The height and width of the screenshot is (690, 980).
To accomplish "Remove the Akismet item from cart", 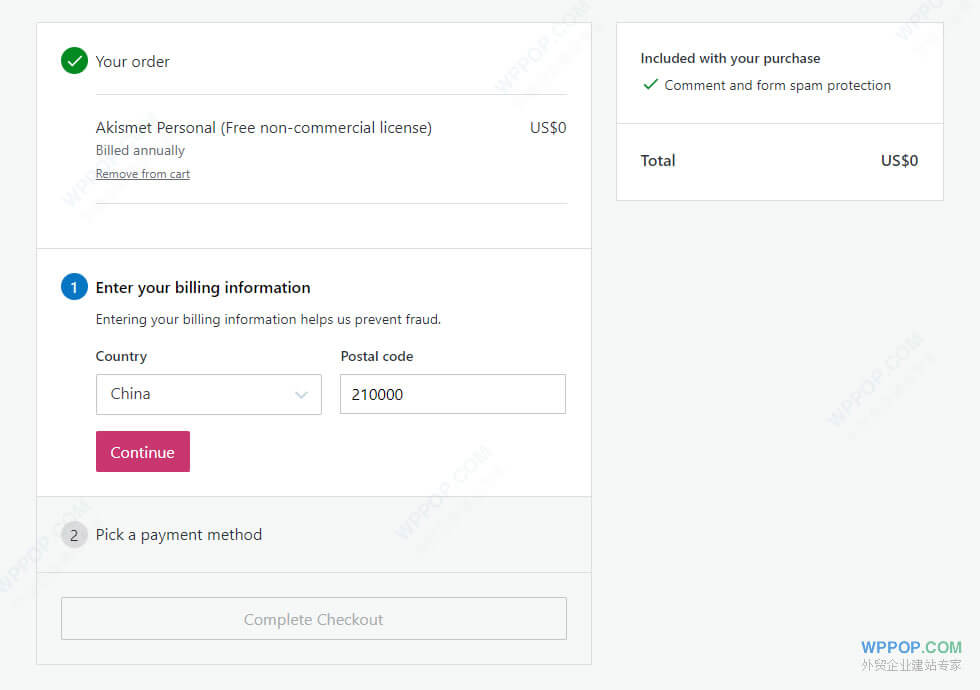I will click(142, 174).
